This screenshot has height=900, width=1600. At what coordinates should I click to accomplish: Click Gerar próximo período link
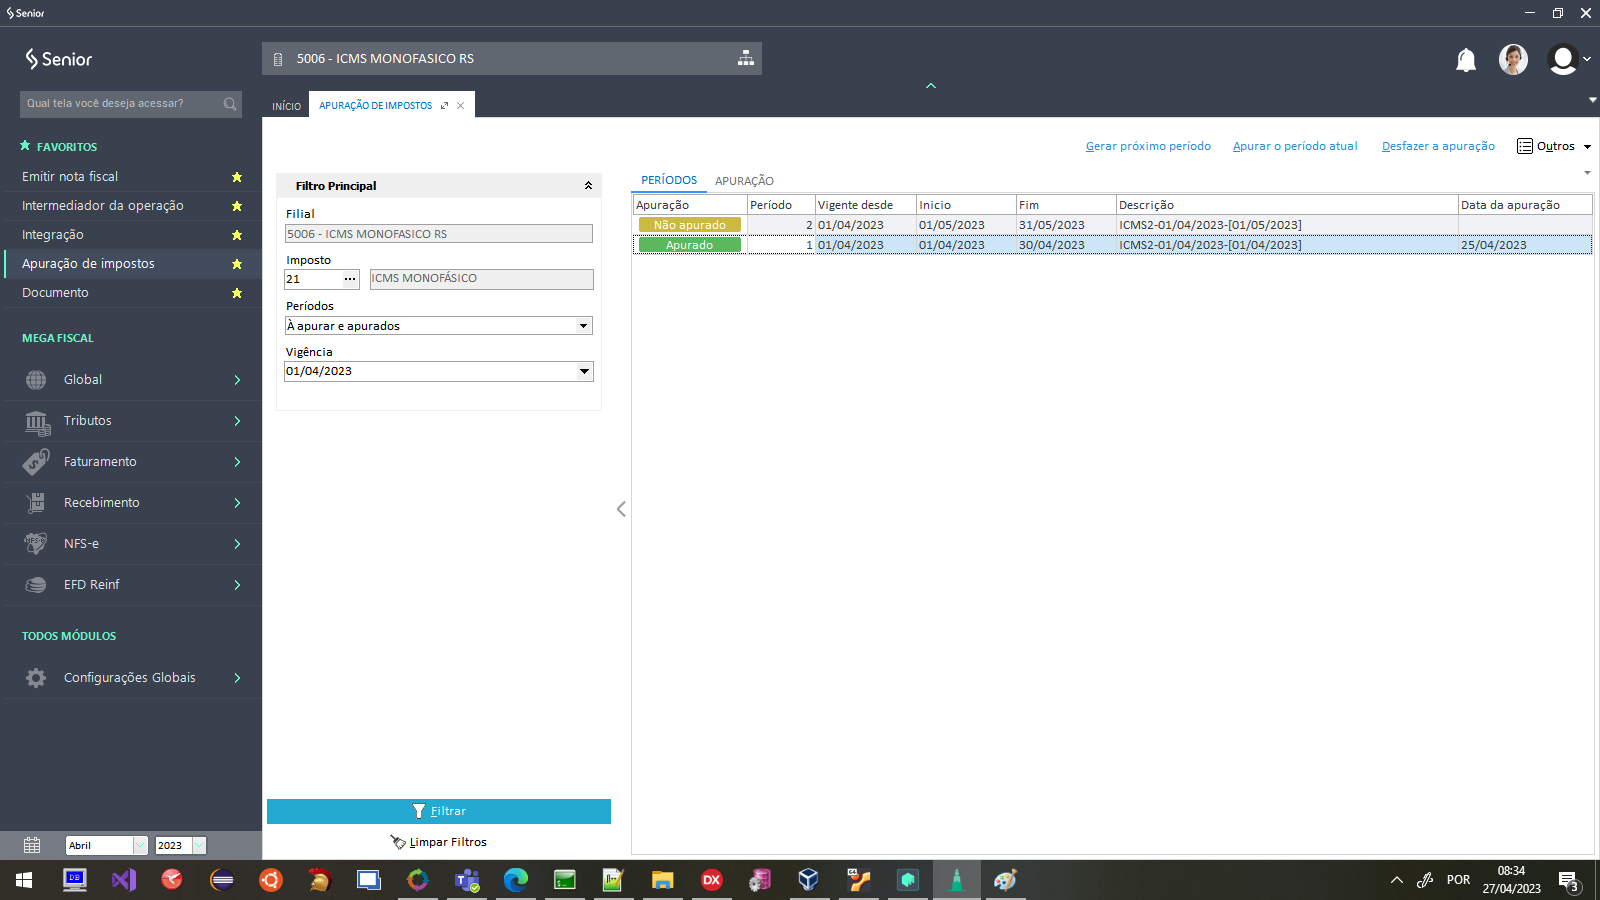pyautogui.click(x=1148, y=146)
